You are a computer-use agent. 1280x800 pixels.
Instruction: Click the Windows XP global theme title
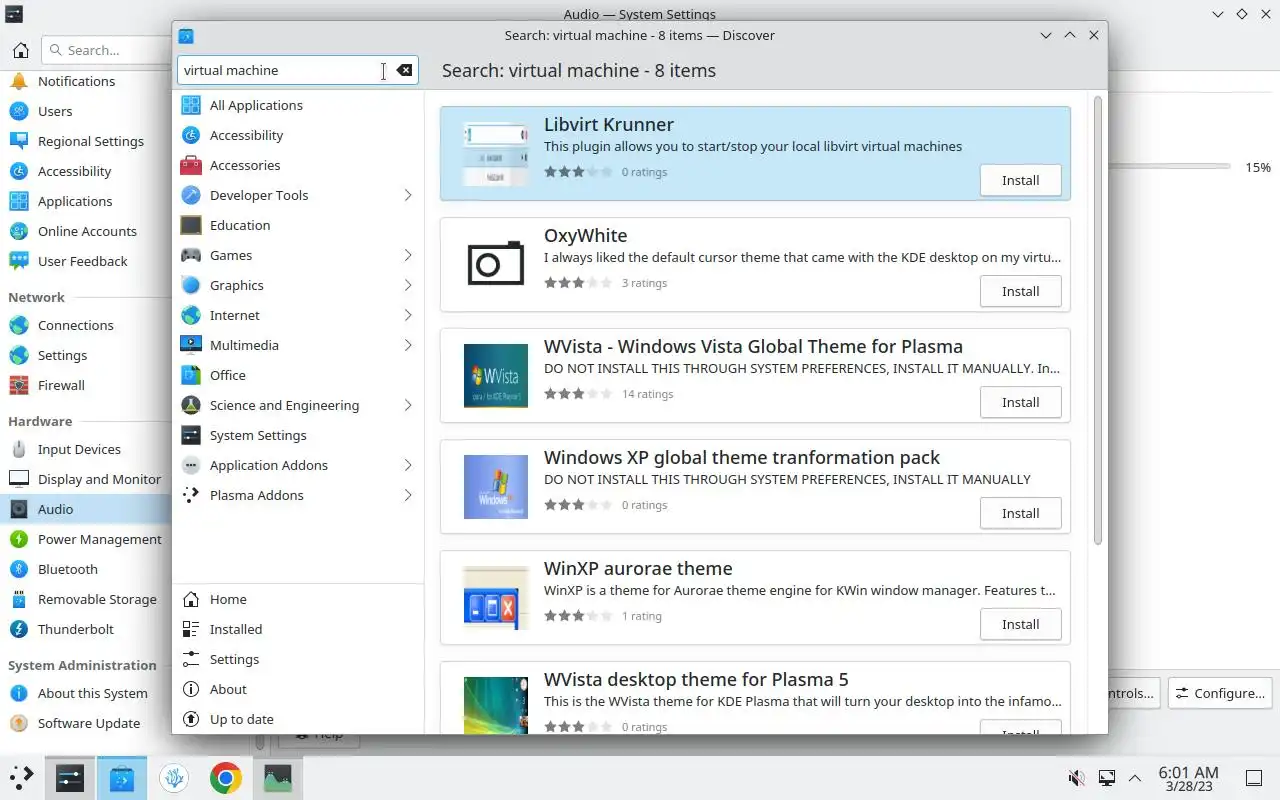point(742,457)
